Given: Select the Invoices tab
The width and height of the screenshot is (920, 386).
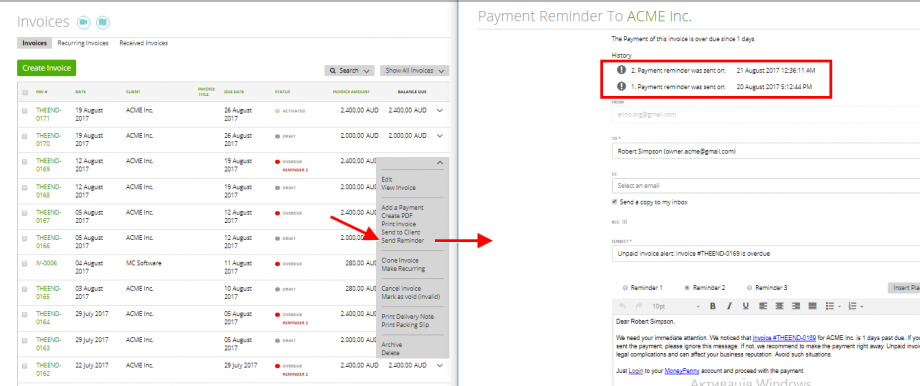Looking at the screenshot, I should click(x=35, y=43).
